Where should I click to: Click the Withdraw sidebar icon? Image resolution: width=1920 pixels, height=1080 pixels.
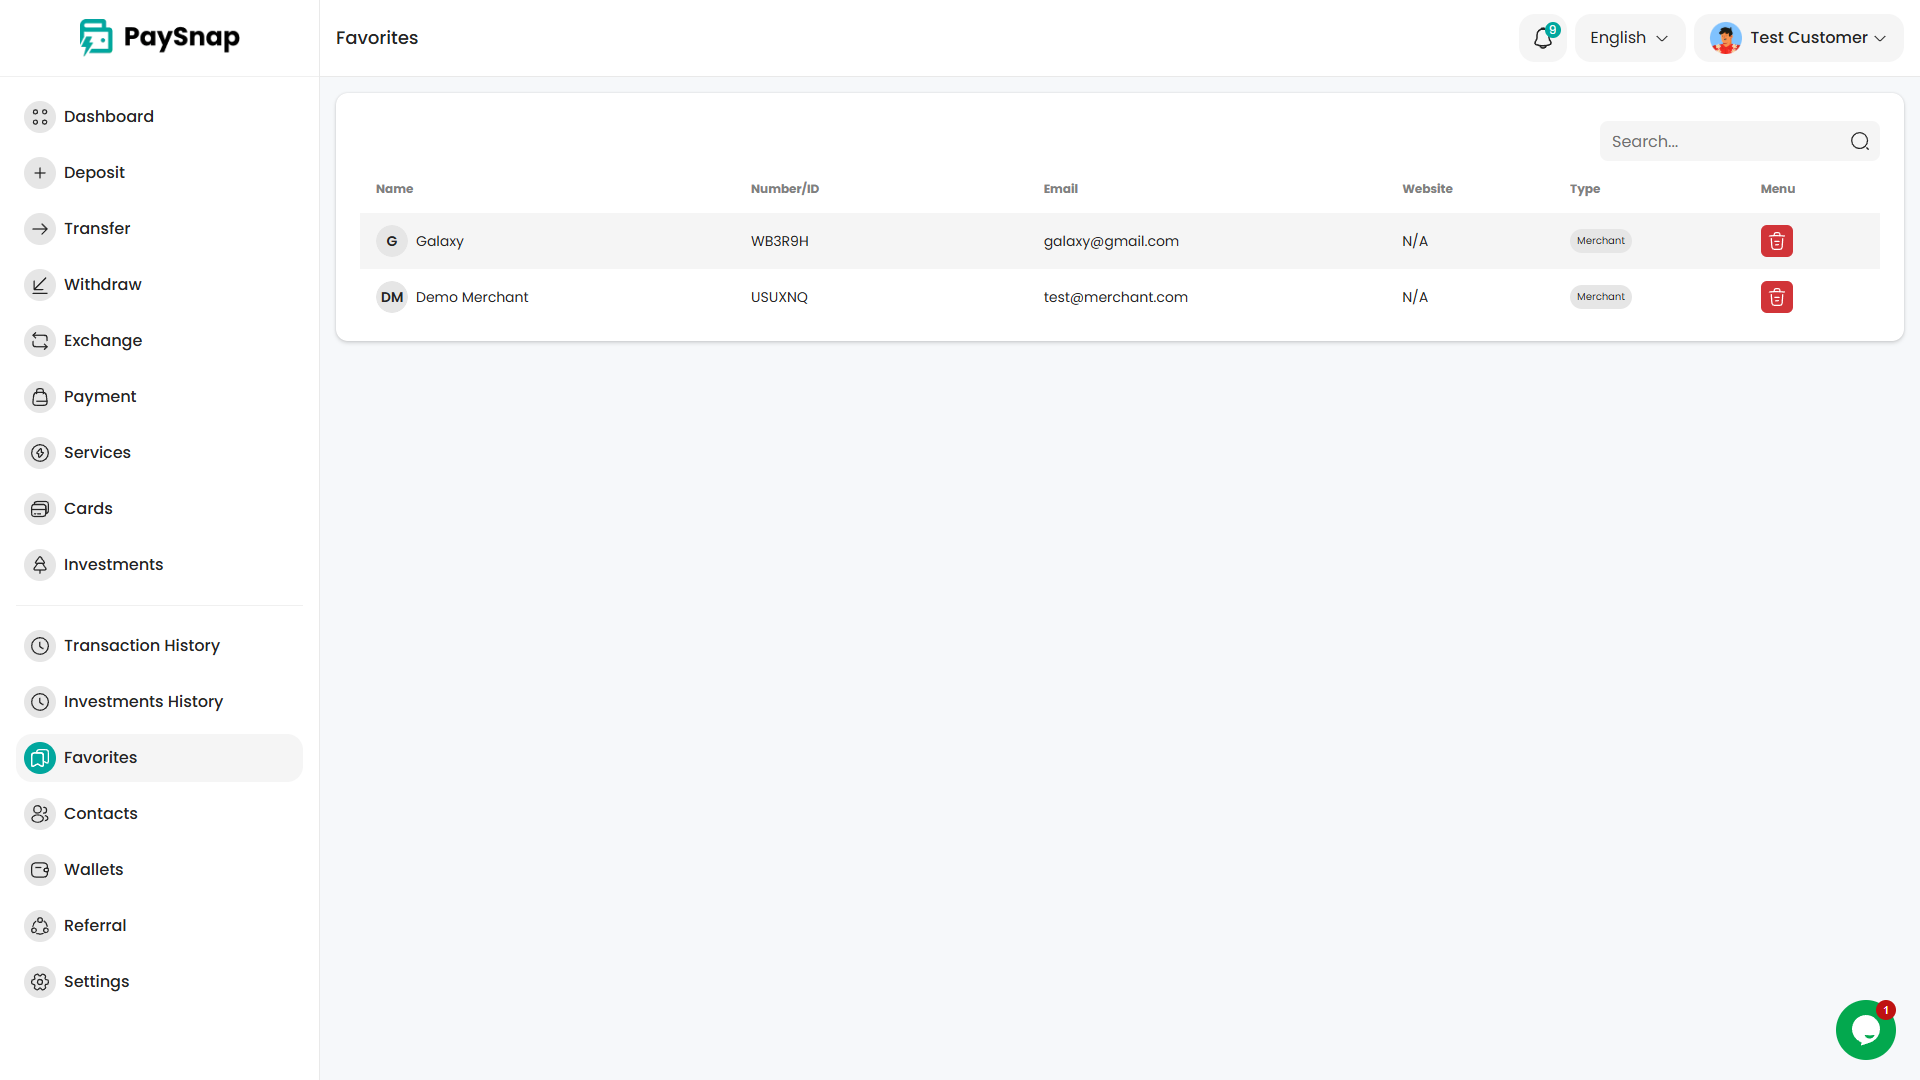(x=40, y=285)
